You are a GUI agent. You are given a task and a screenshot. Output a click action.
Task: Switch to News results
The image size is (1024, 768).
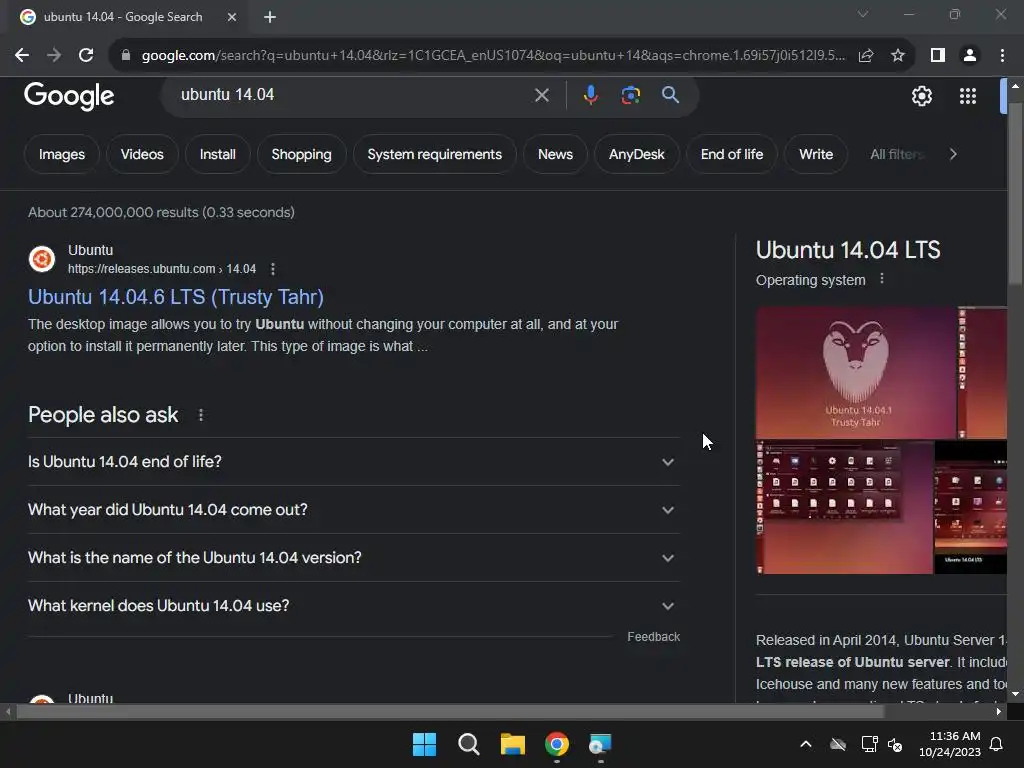pos(555,154)
